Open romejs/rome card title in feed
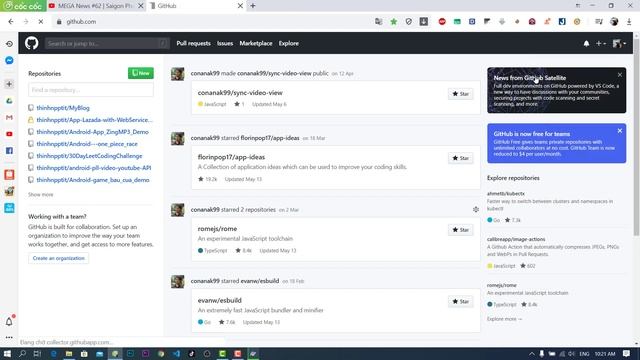Image resolution: width=640 pixels, height=360 pixels. click(x=217, y=229)
